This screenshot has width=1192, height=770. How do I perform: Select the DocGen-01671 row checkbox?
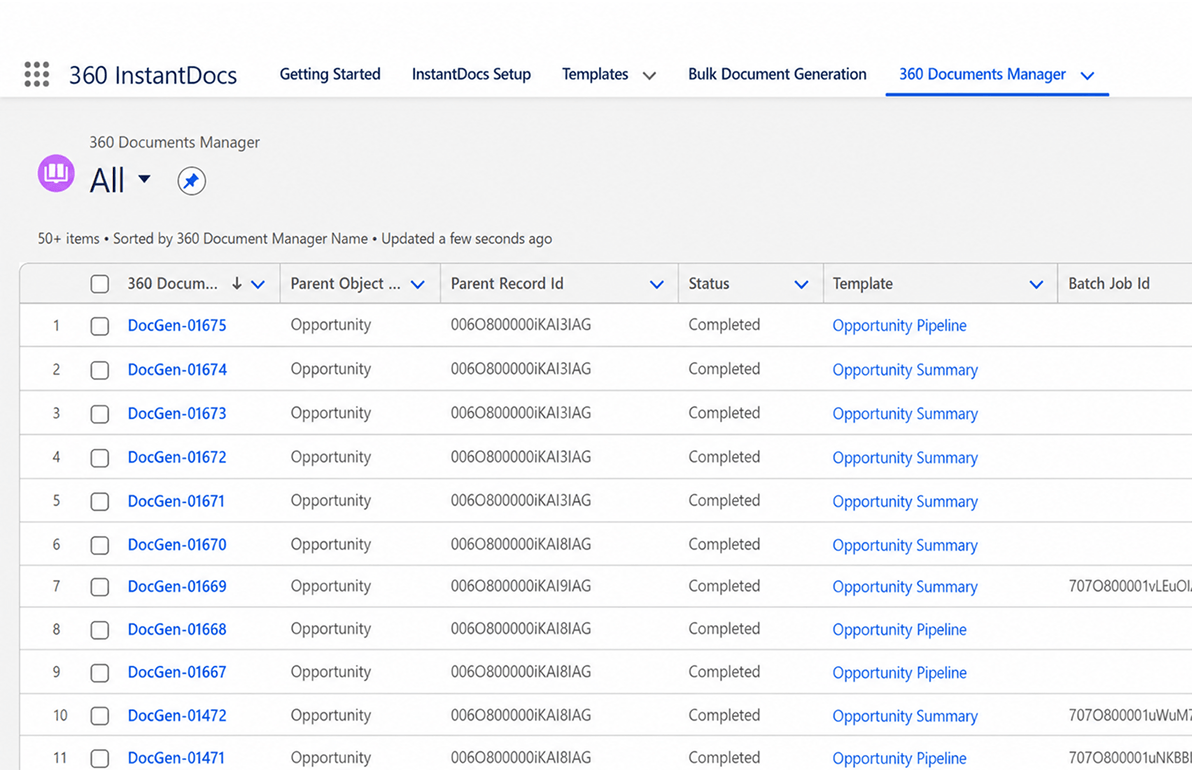pyautogui.click(x=100, y=502)
